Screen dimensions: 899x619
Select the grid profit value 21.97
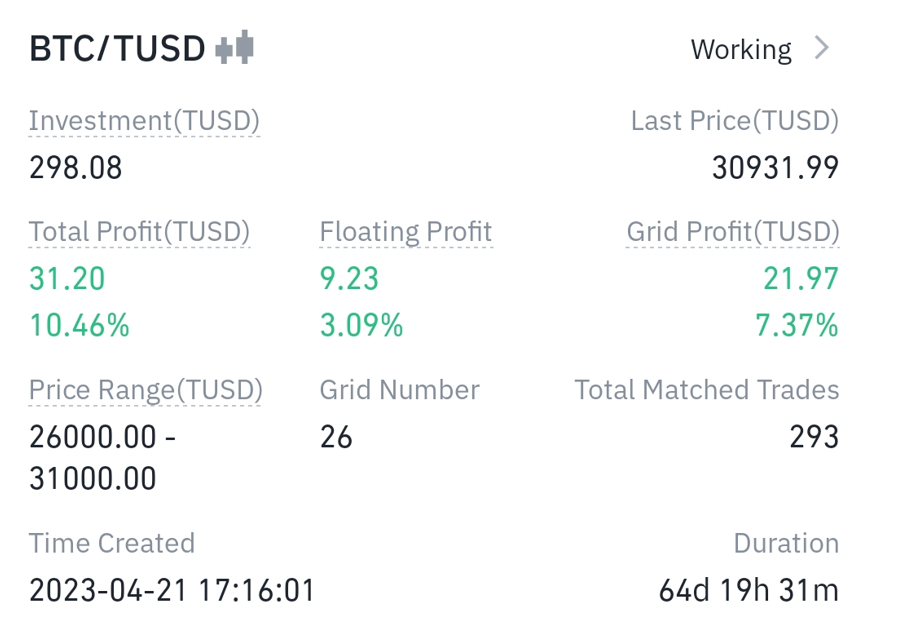[801, 279]
